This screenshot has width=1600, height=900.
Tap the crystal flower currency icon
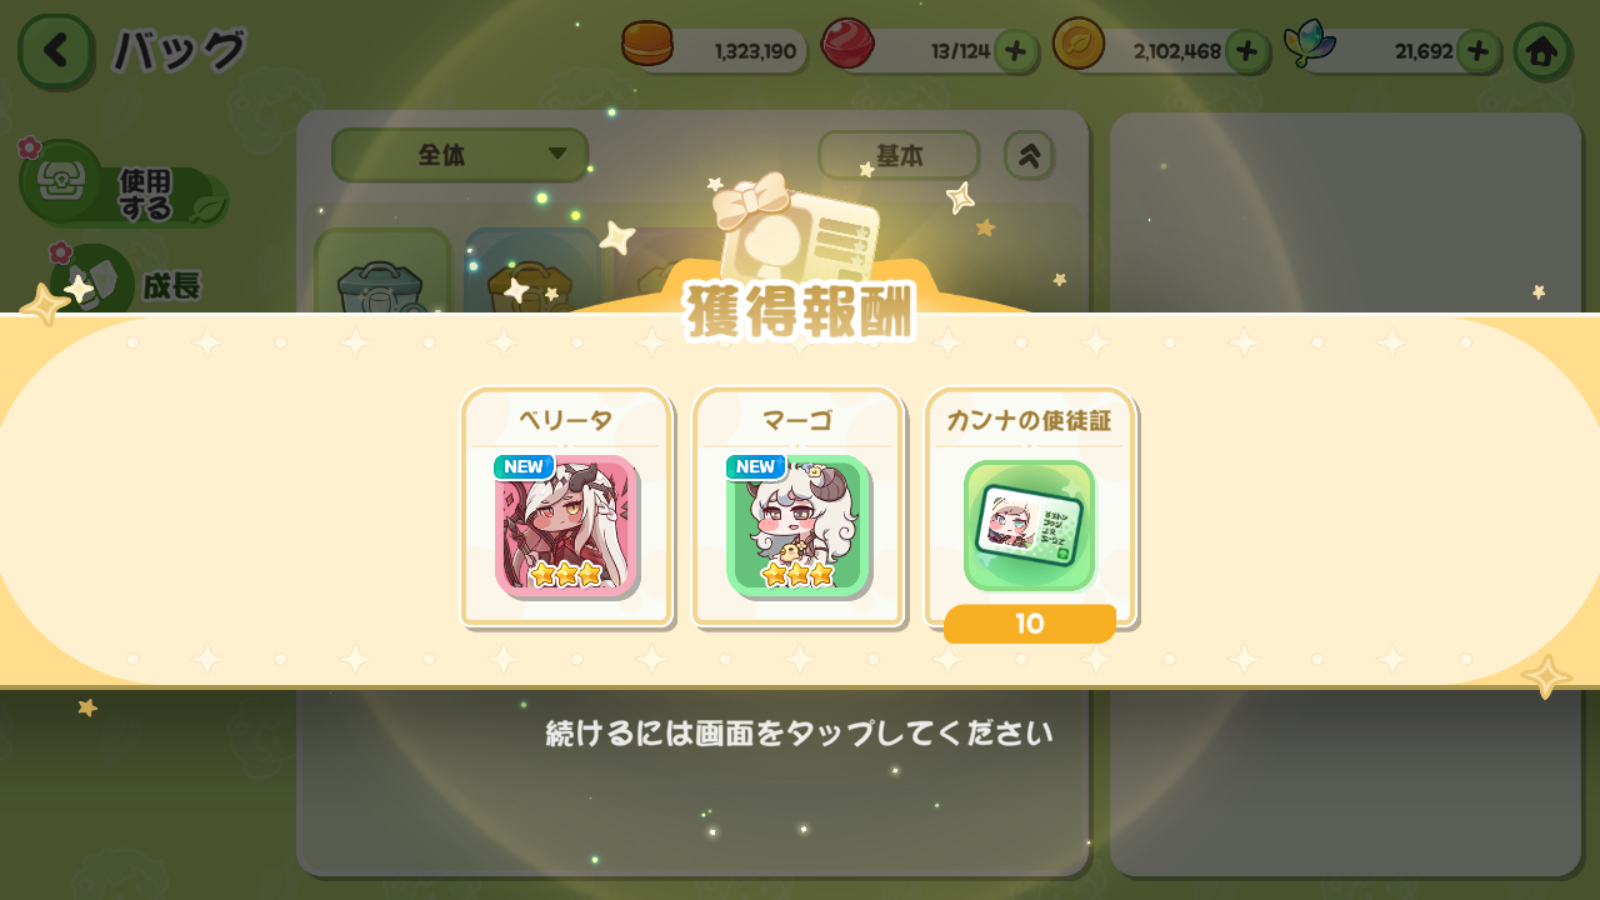[x=1309, y=44]
